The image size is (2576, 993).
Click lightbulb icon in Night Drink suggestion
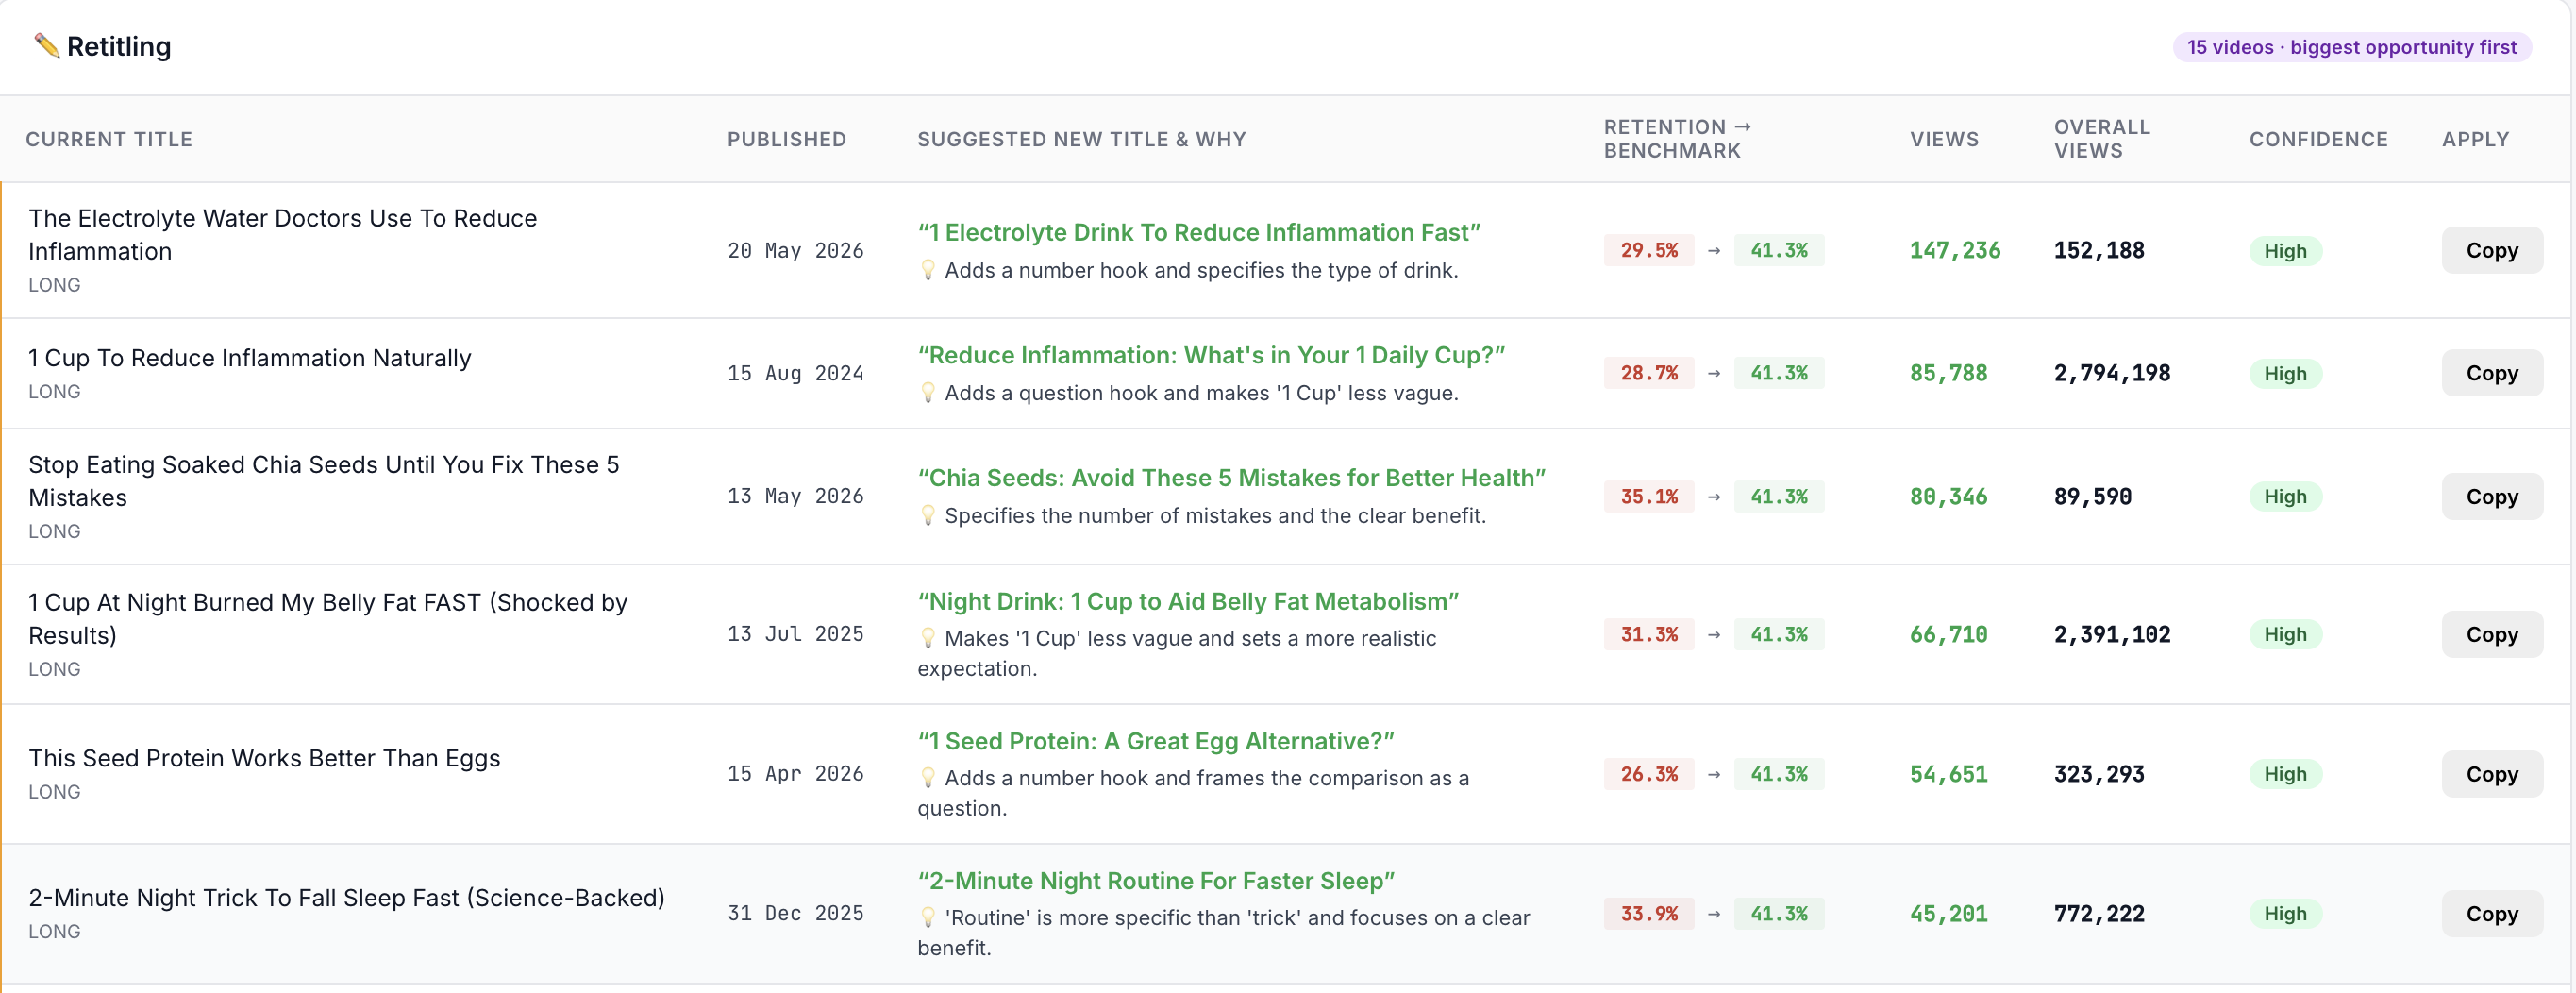click(928, 638)
